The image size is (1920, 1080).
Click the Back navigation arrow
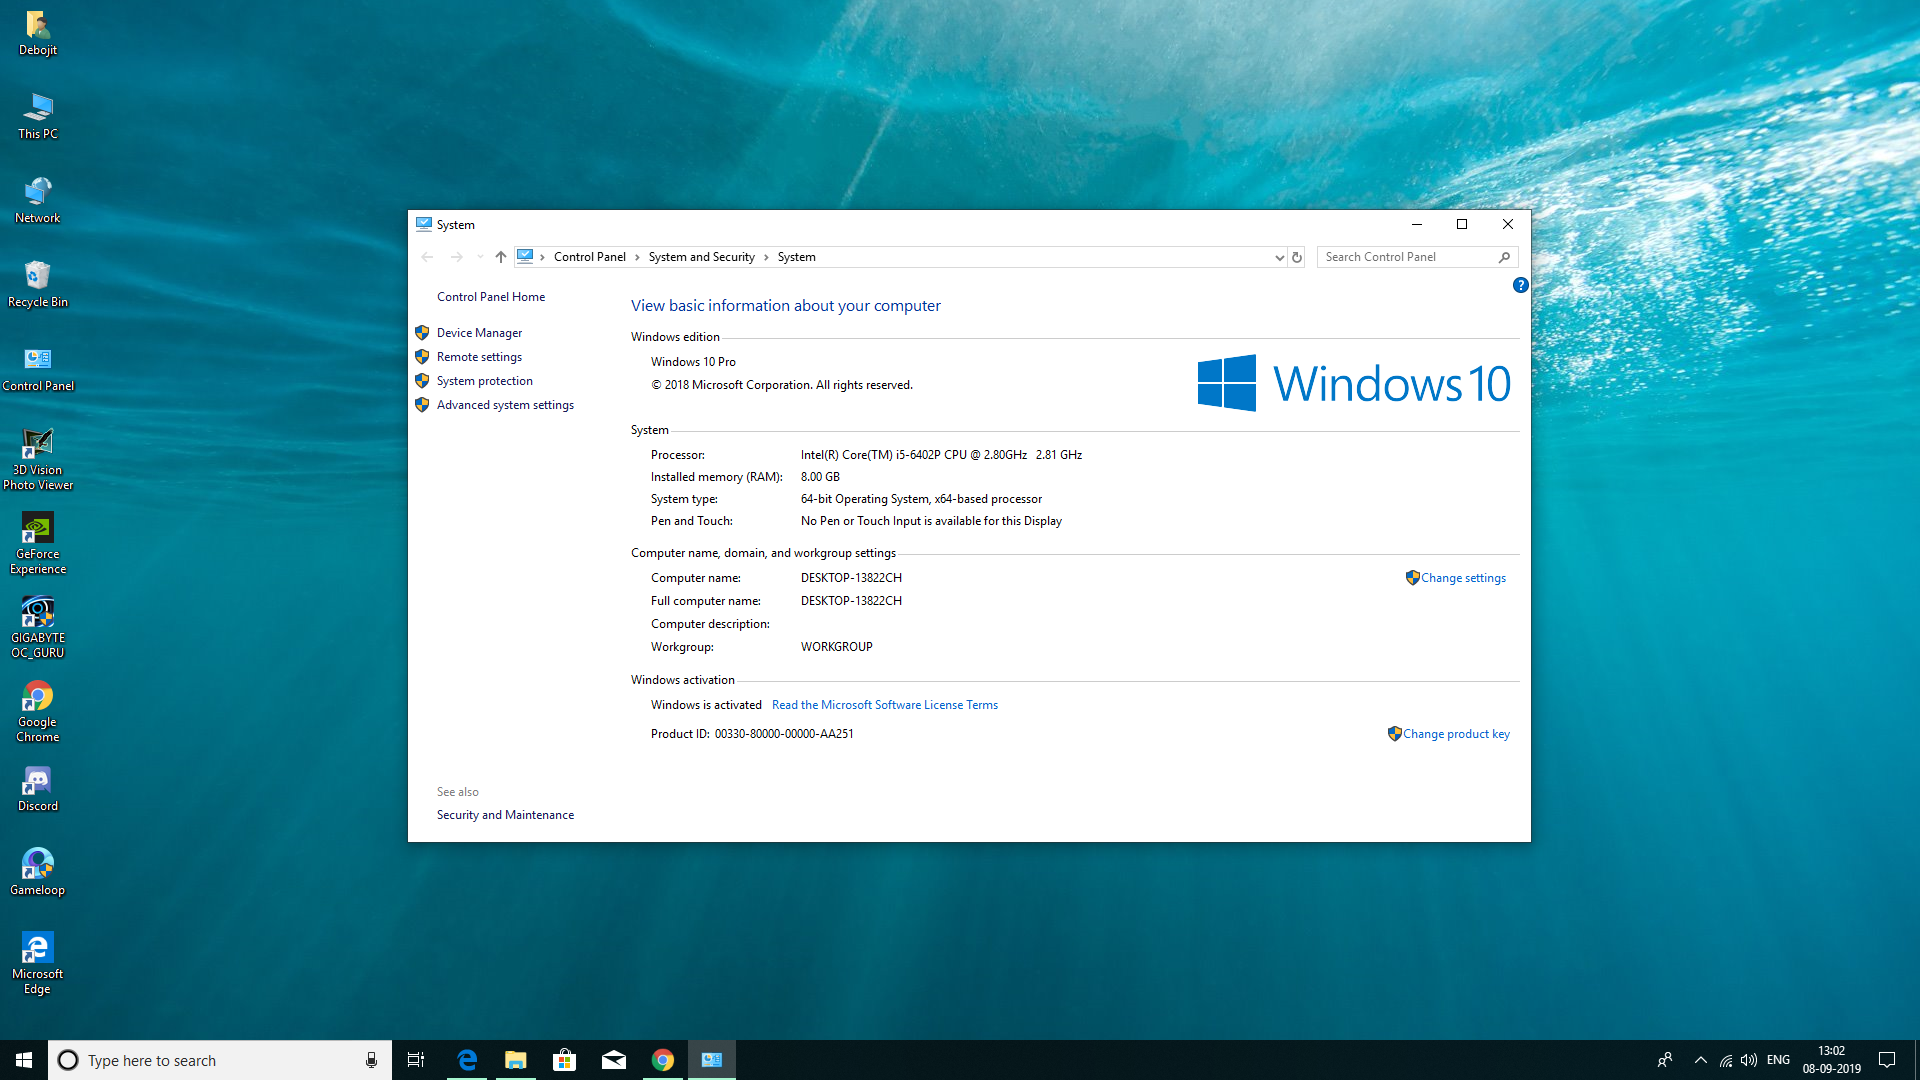click(x=427, y=257)
